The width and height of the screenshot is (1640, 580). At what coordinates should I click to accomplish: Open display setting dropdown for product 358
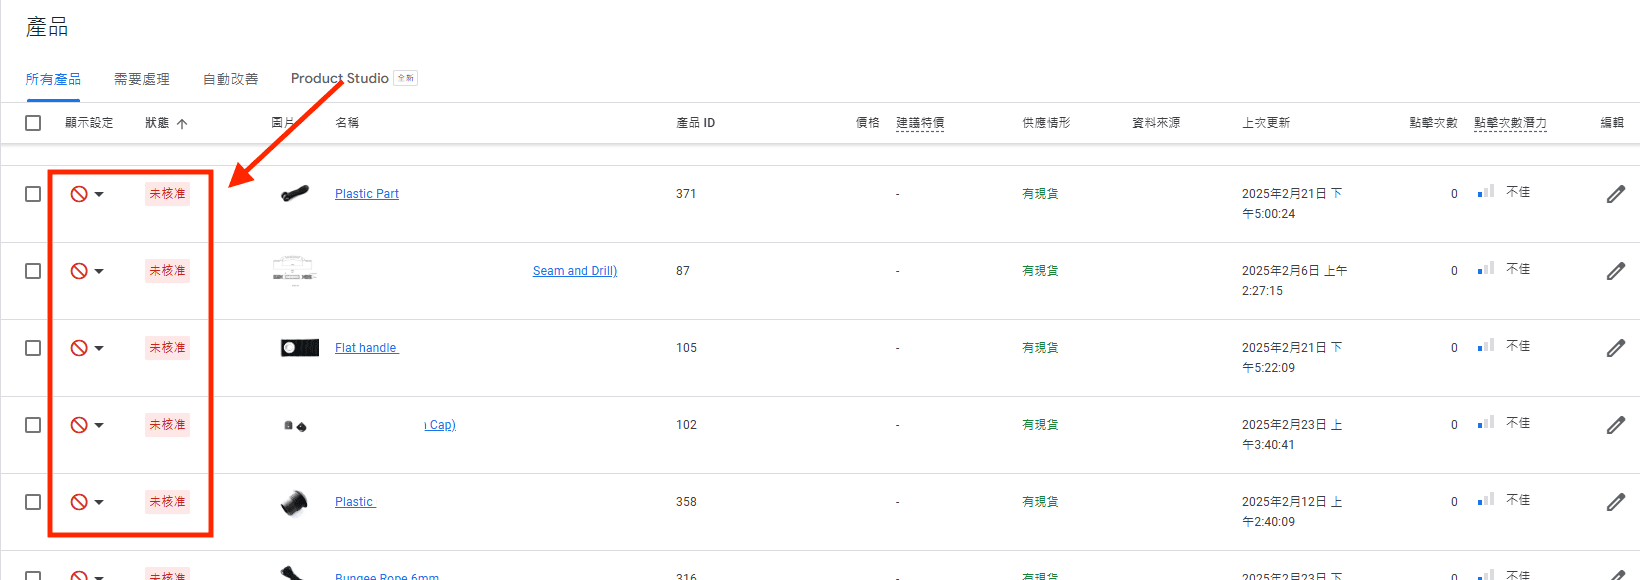(x=99, y=502)
